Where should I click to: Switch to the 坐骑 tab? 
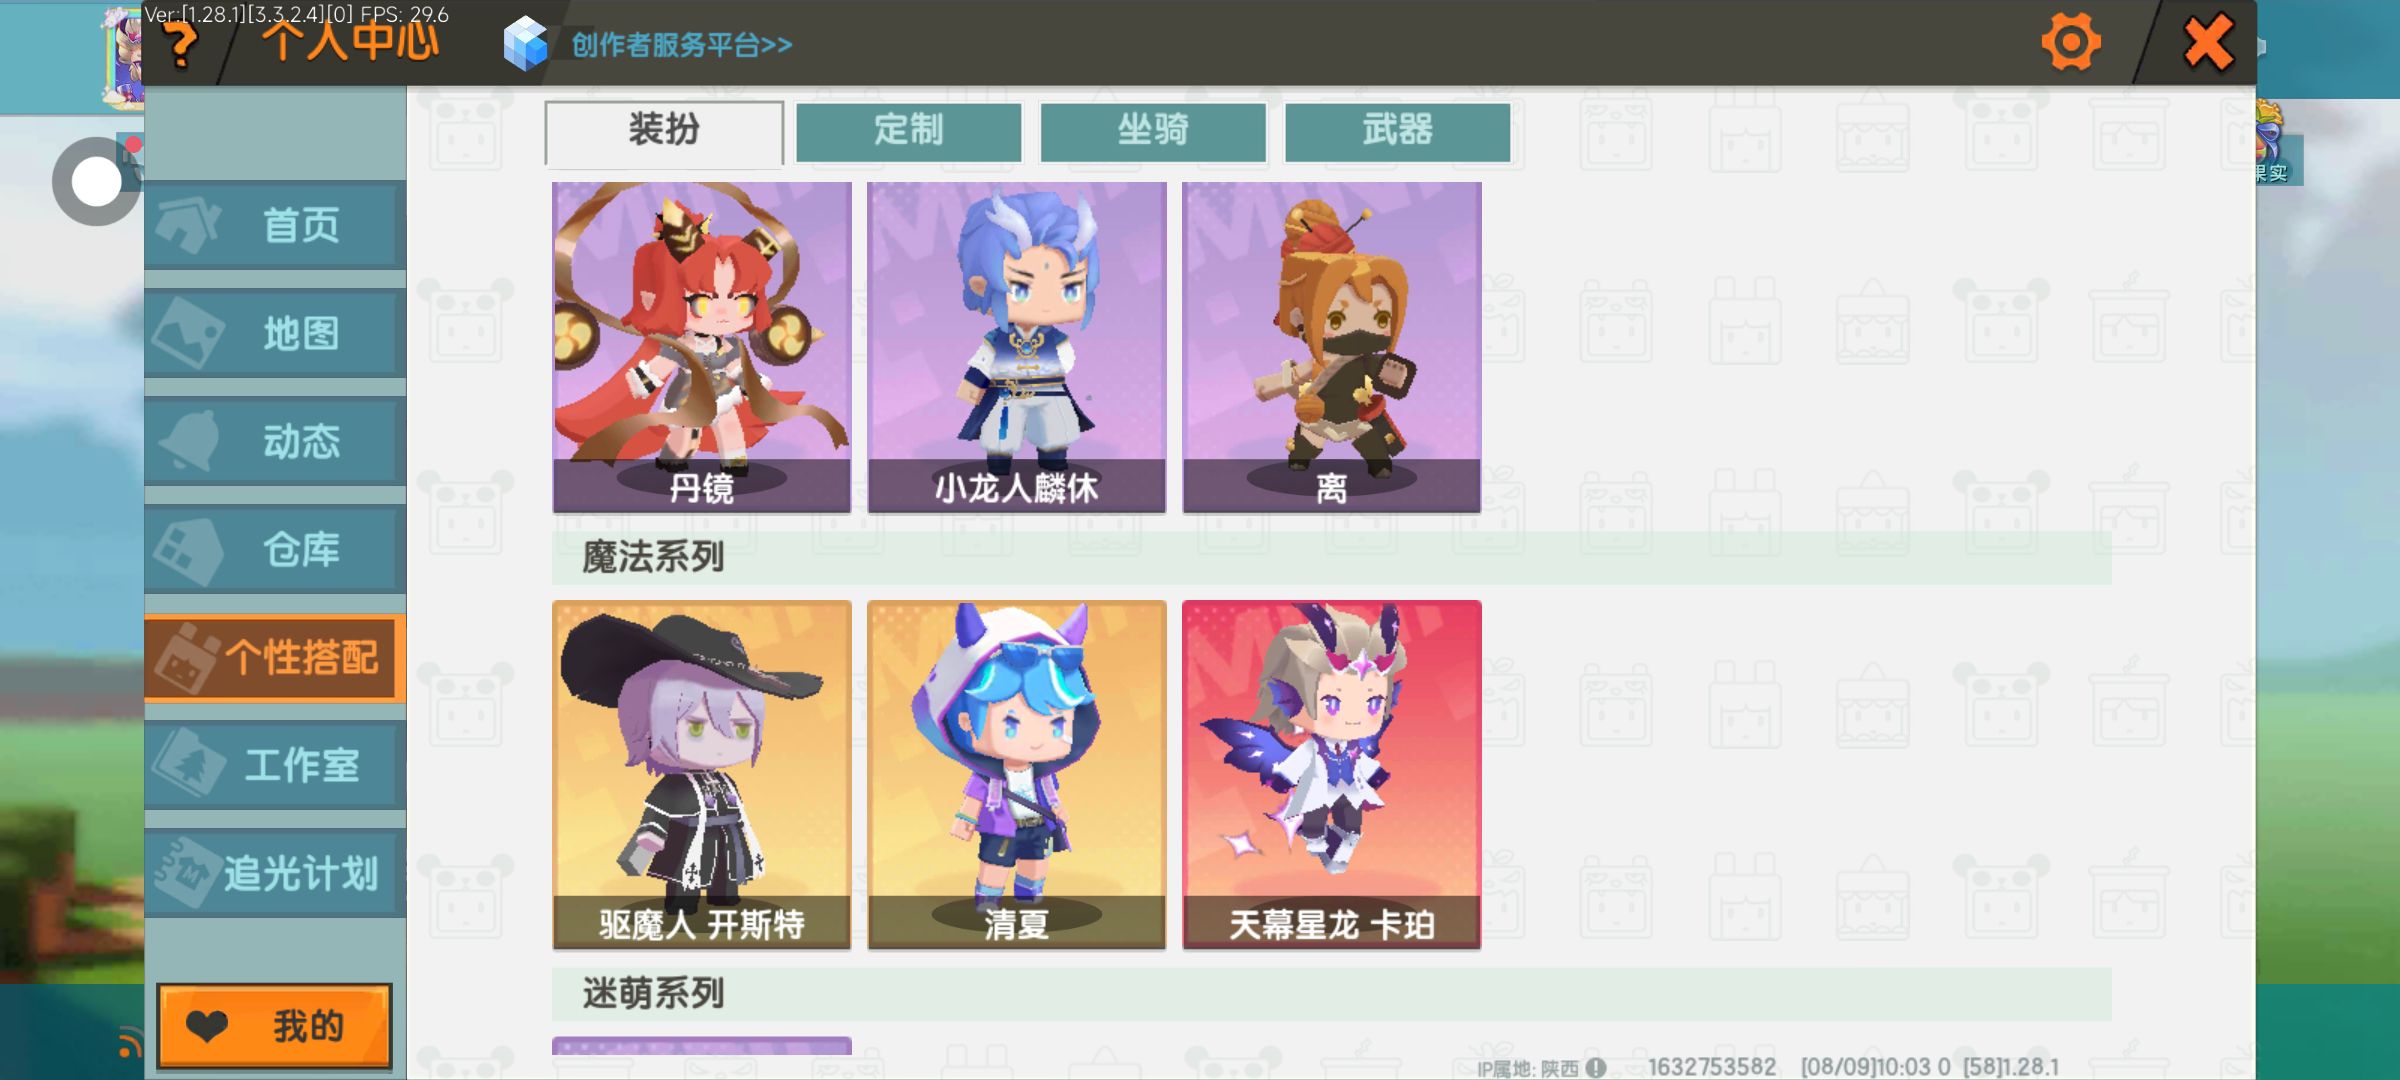[x=1153, y=131]
